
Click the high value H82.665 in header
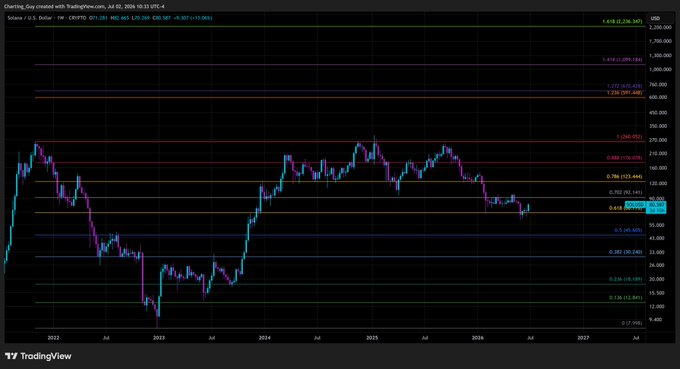(120, 18)
